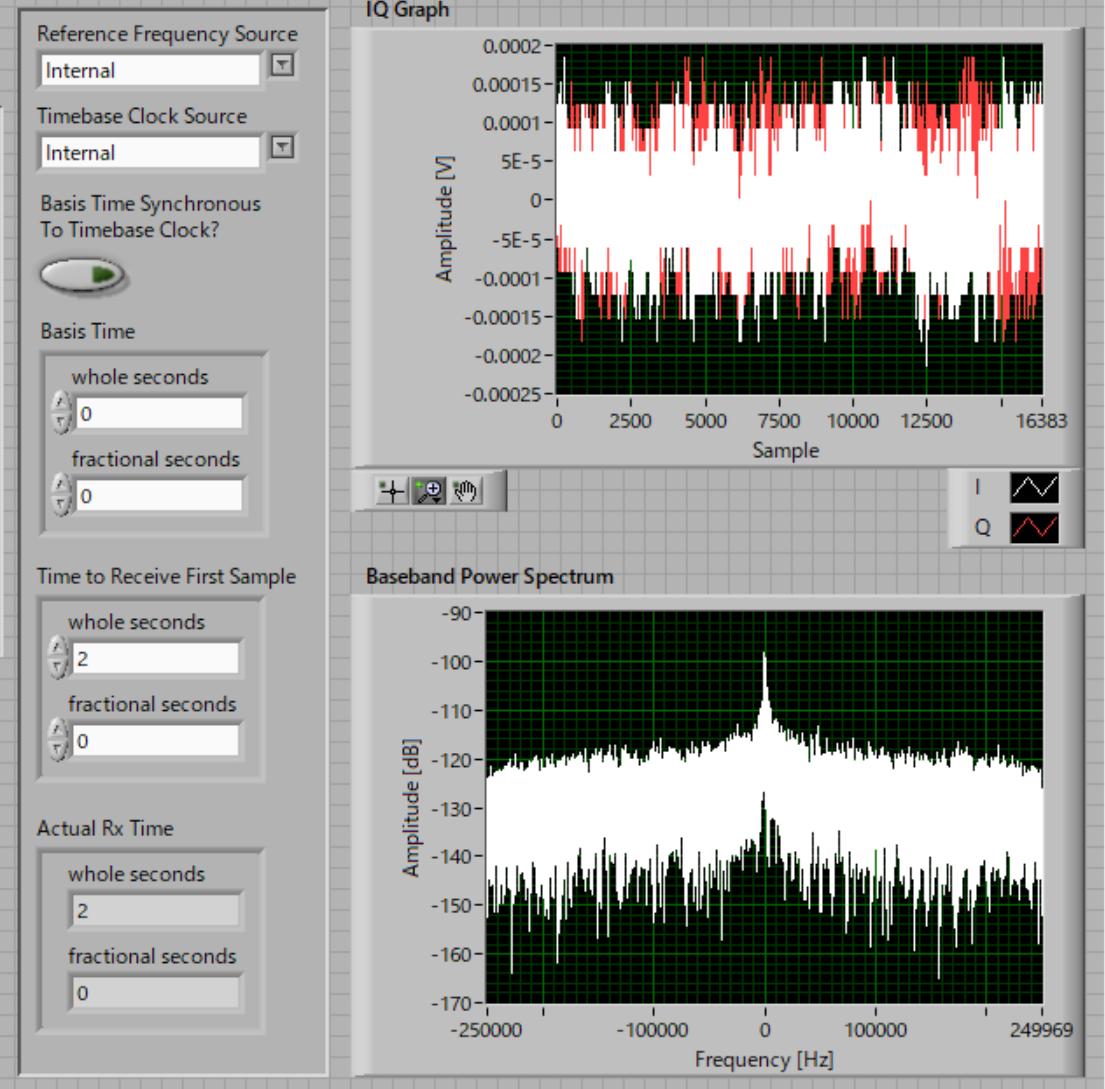Click Time to Receive fractional seconds field
The image size is (1105, 1089).
(x=156, y=741)
